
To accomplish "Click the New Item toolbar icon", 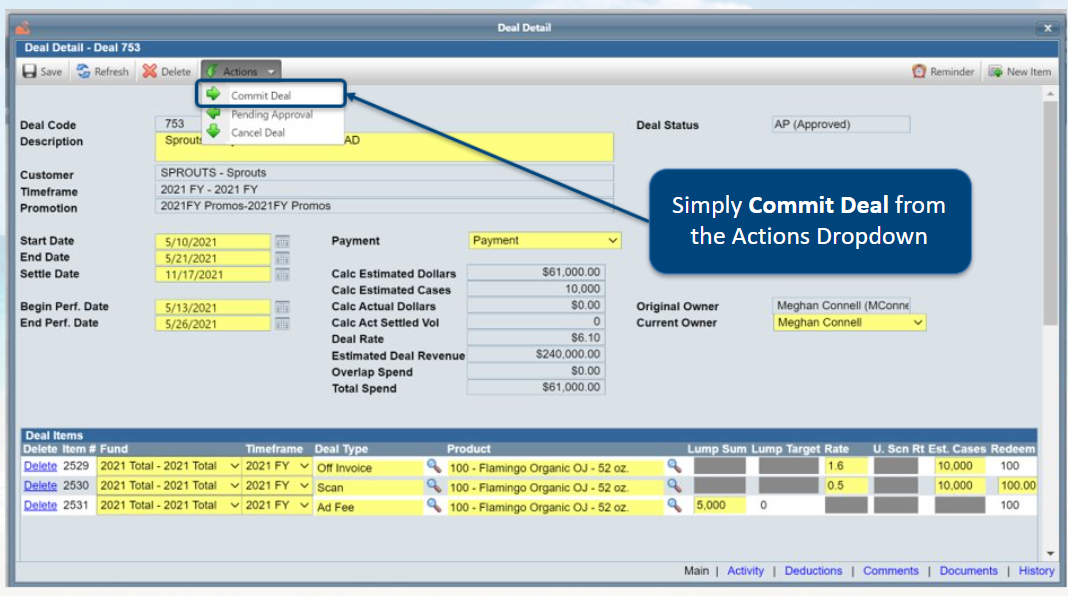I will point(995,72).
